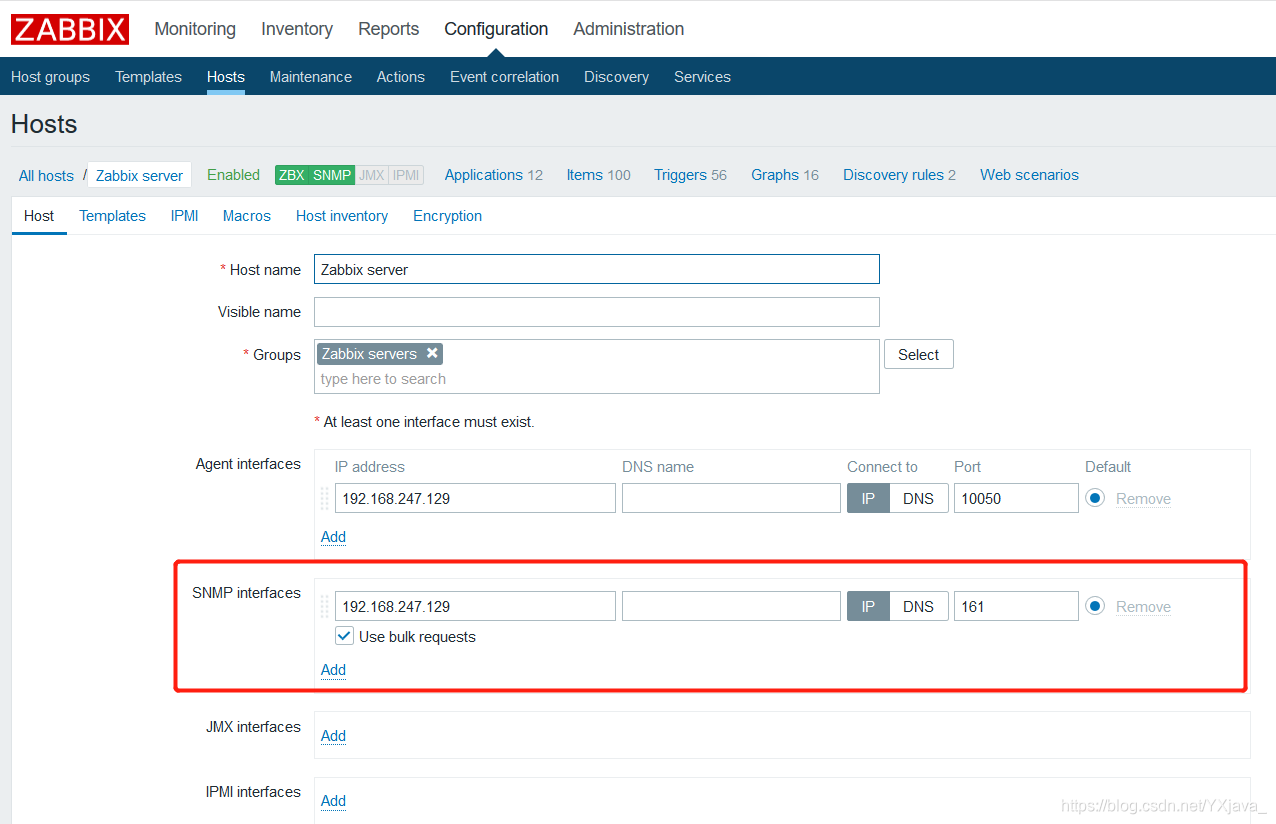This screenshot has width=1276, height=824.
Task: Click the Enabled status link
Action: (x=233, y=175)
